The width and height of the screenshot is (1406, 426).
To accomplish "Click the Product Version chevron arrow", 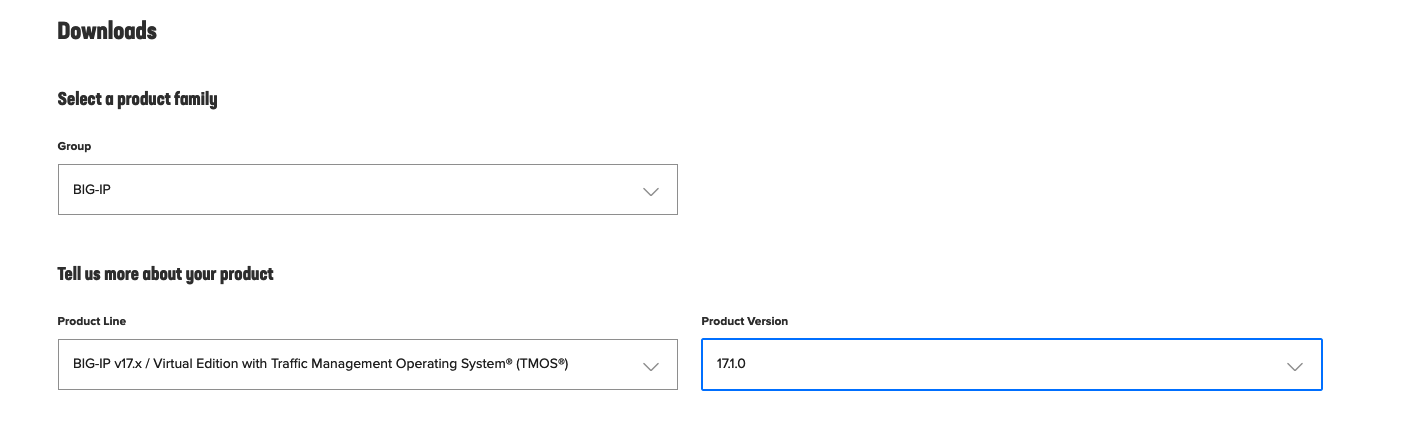I will point(1295,366).
